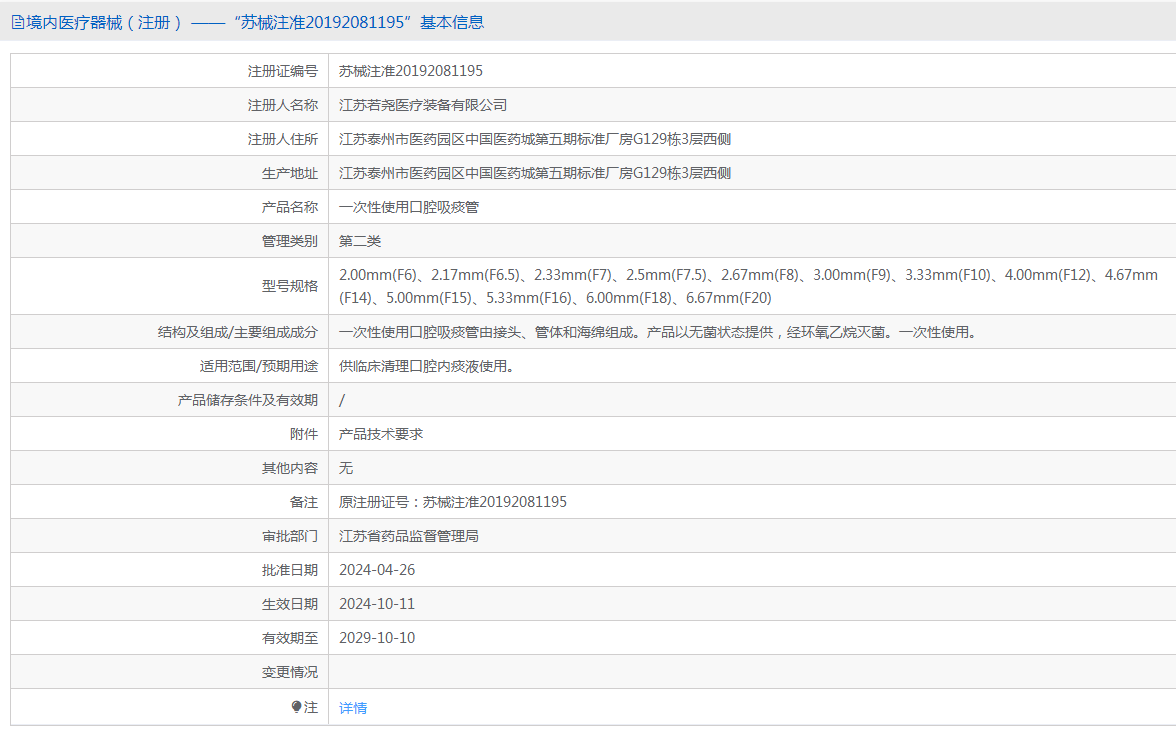Click the 审批部门 label
The height and width of the screenshot is (729, 1176).
(x=290, y=536)
